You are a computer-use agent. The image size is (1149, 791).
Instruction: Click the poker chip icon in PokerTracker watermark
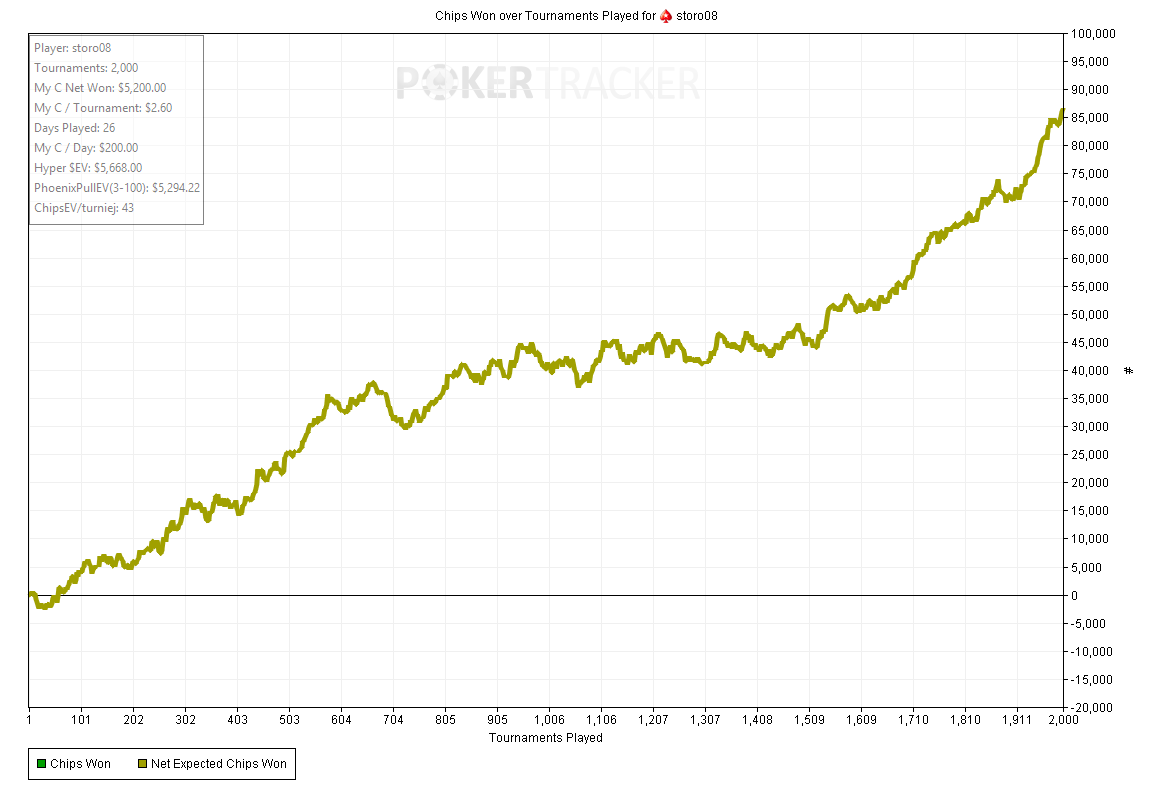tap(442, 83)
